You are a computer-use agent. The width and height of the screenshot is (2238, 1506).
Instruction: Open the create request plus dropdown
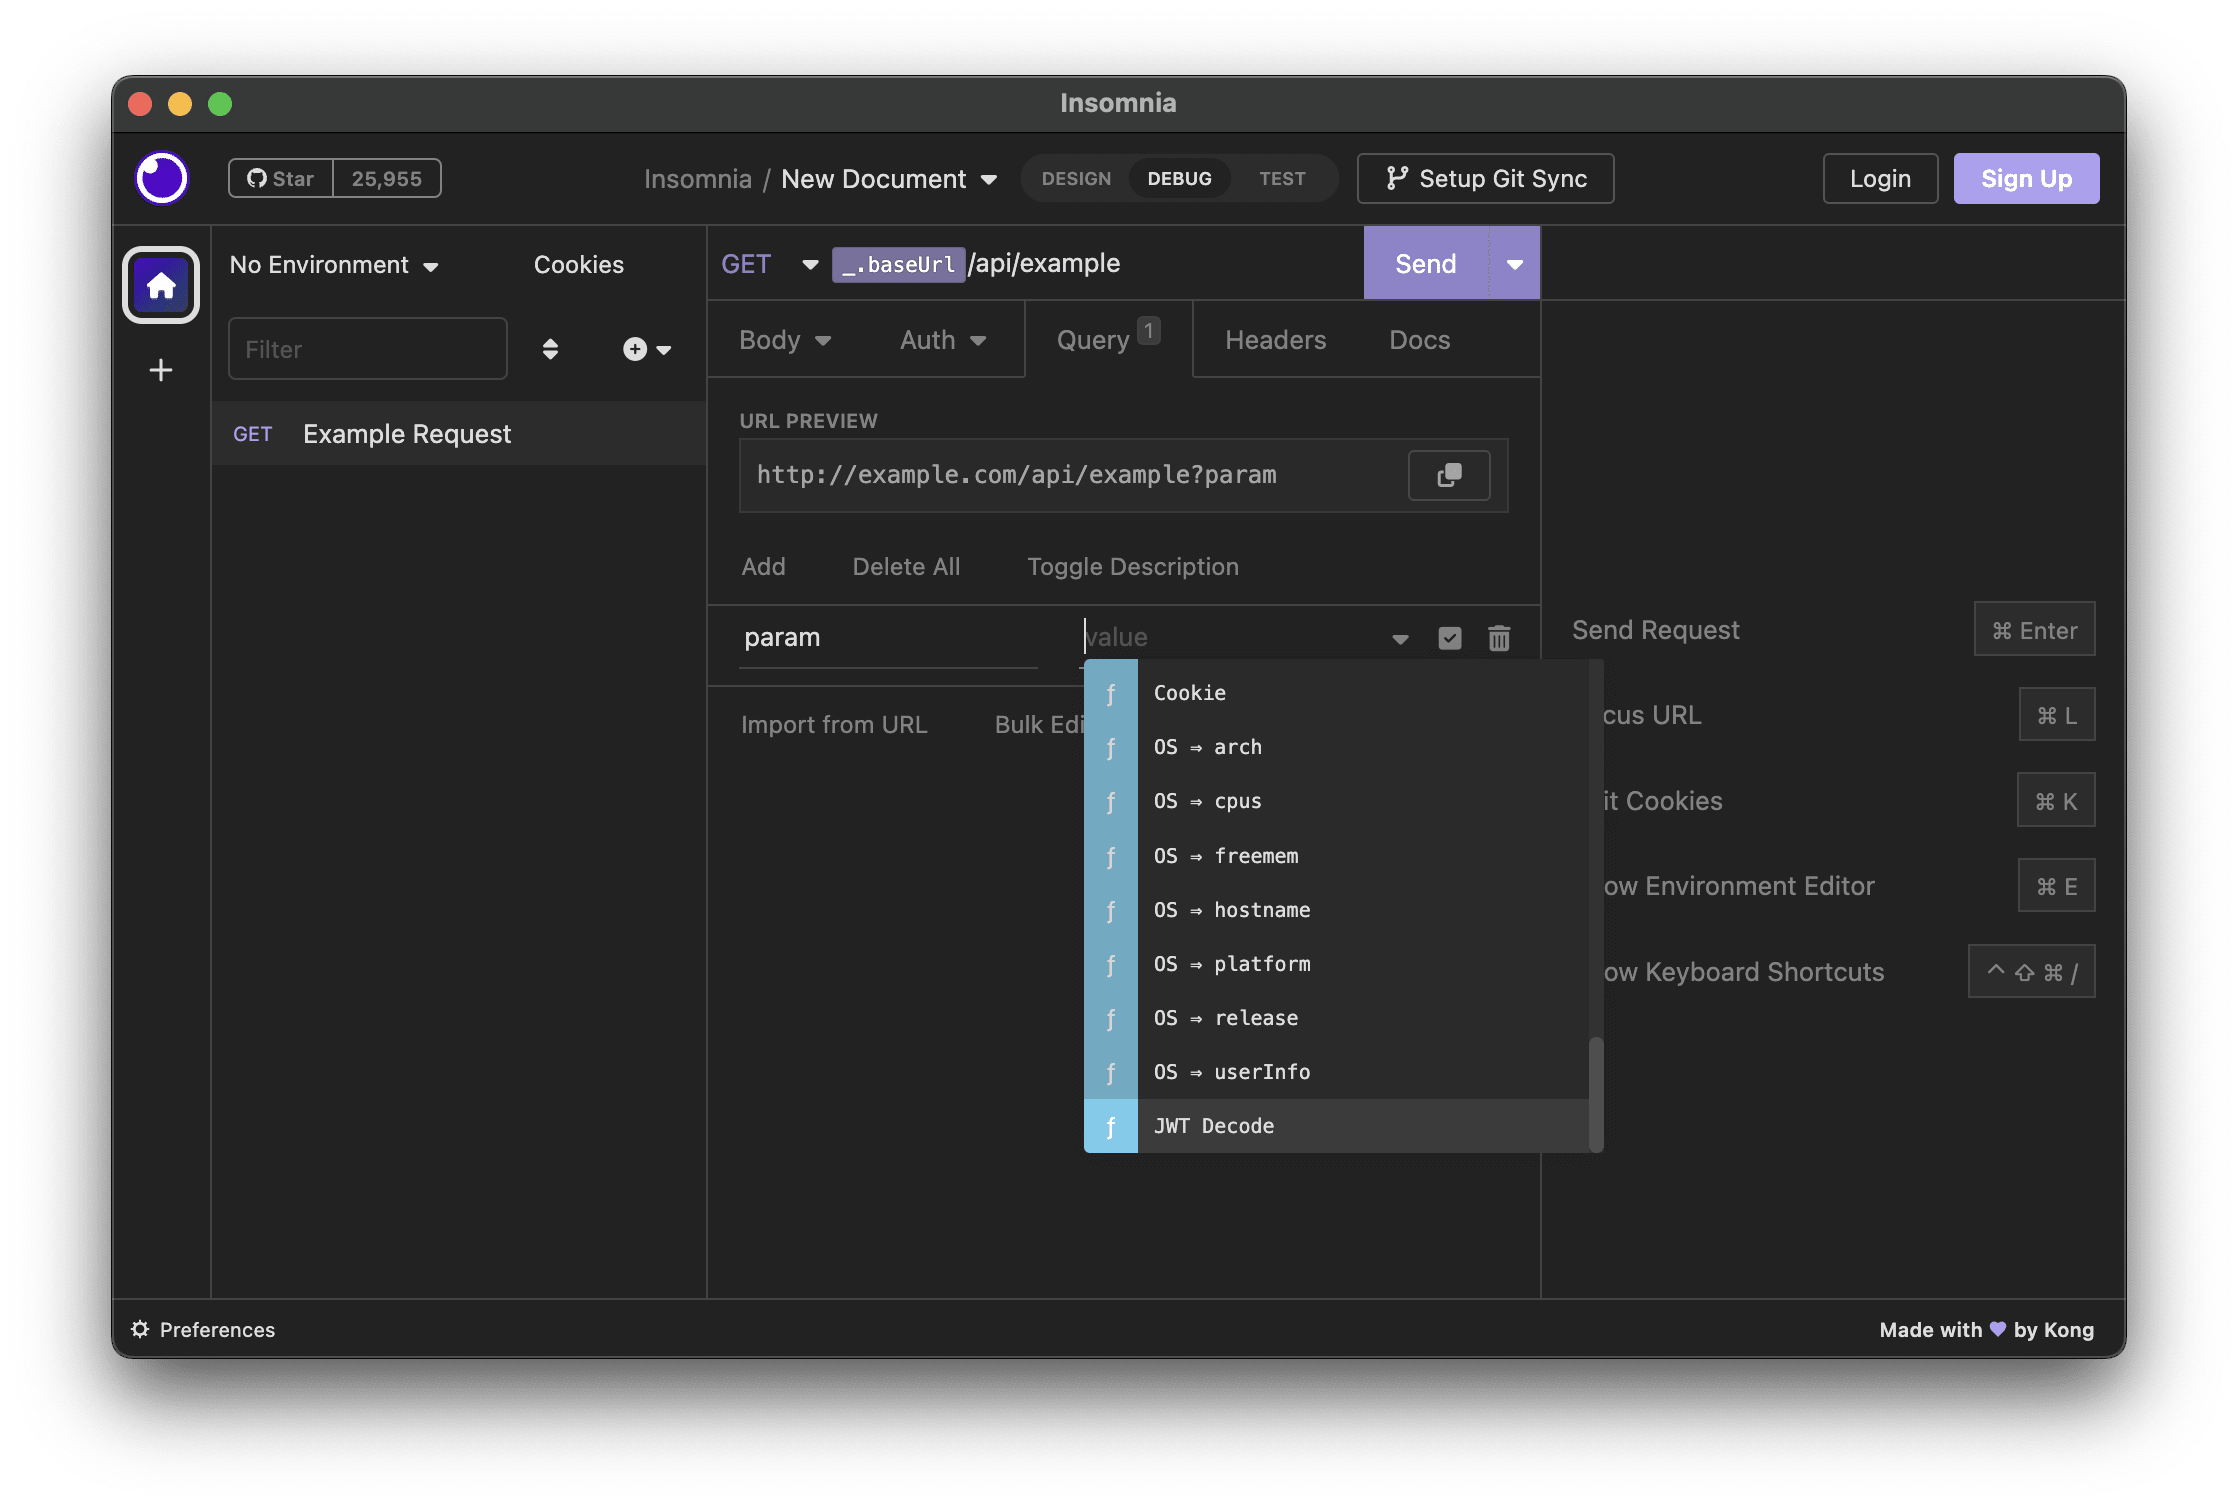click(647, 349)
